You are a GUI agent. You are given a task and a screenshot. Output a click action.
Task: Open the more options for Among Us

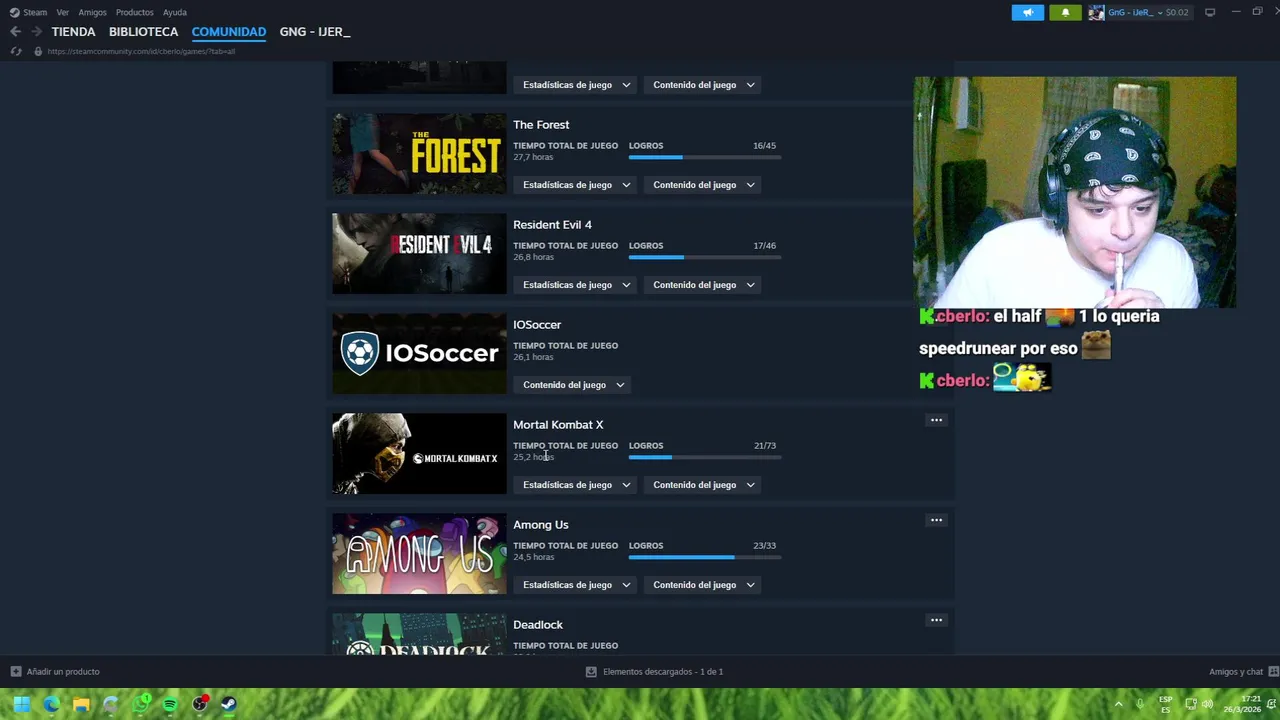tap(936, 520)
